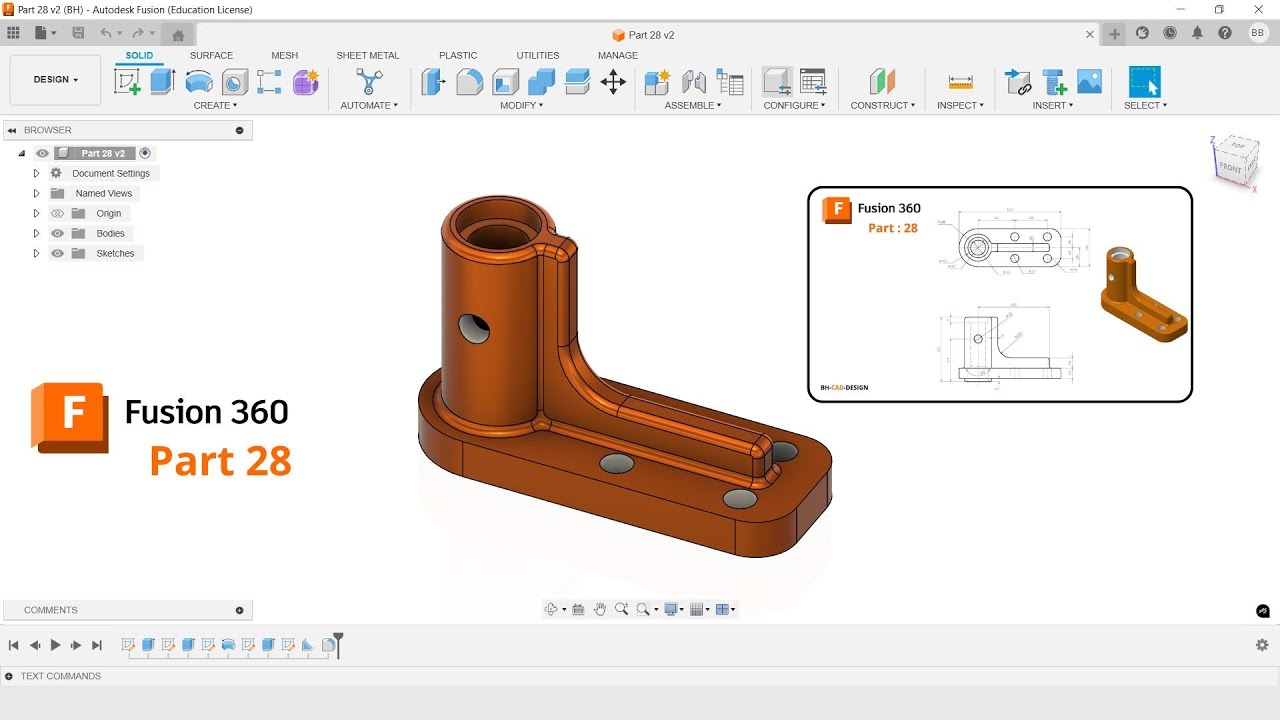Hide the Sketches folder via eye icon
1280x720 pixels.
[57, 253]
